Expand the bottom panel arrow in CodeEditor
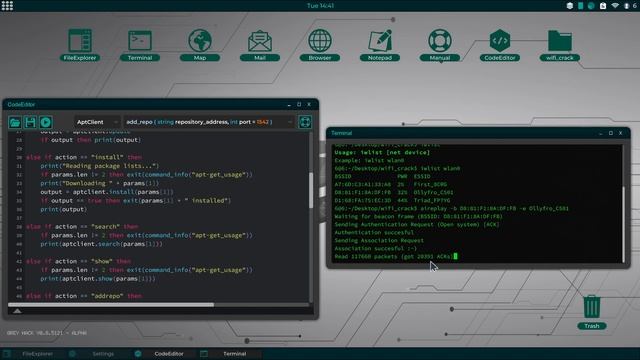 point(17,311)
